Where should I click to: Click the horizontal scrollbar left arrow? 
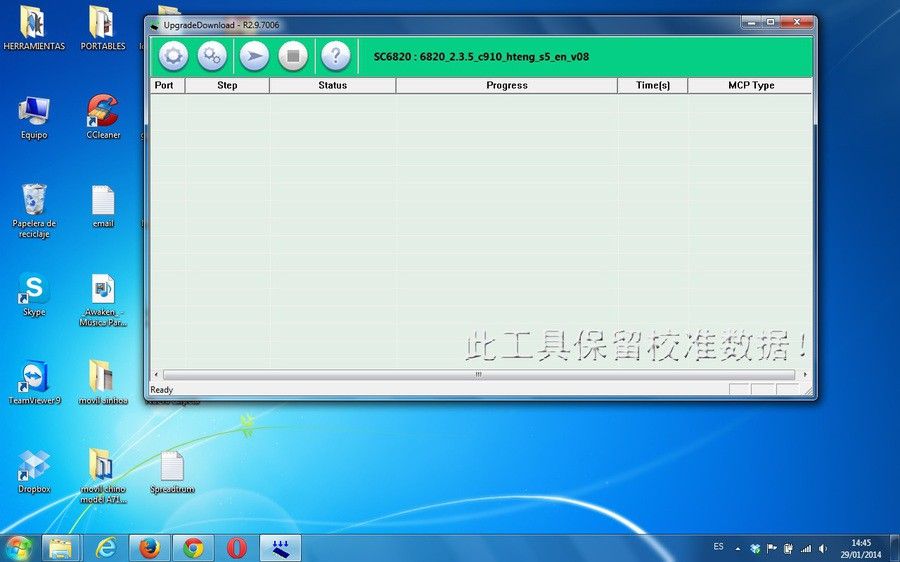pos(156,375)
